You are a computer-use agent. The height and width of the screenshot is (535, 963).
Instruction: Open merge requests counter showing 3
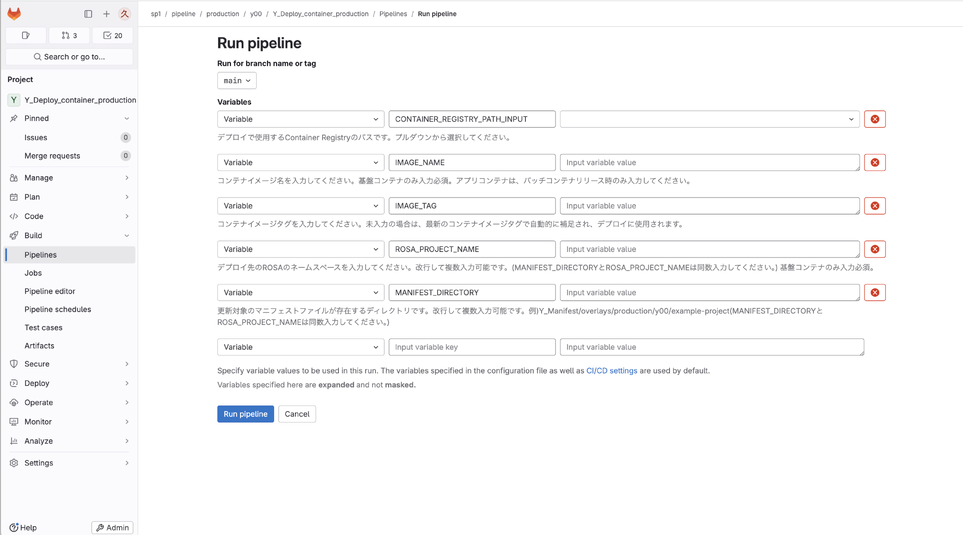(x=69, y=36)
